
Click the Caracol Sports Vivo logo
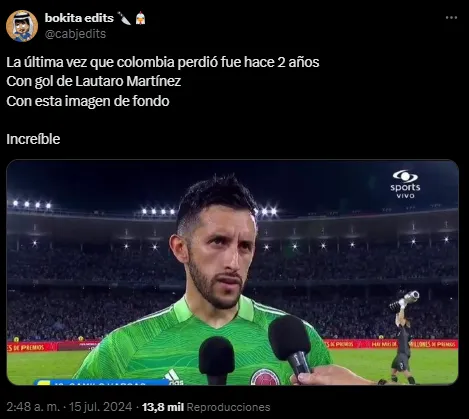click(405, 184)
